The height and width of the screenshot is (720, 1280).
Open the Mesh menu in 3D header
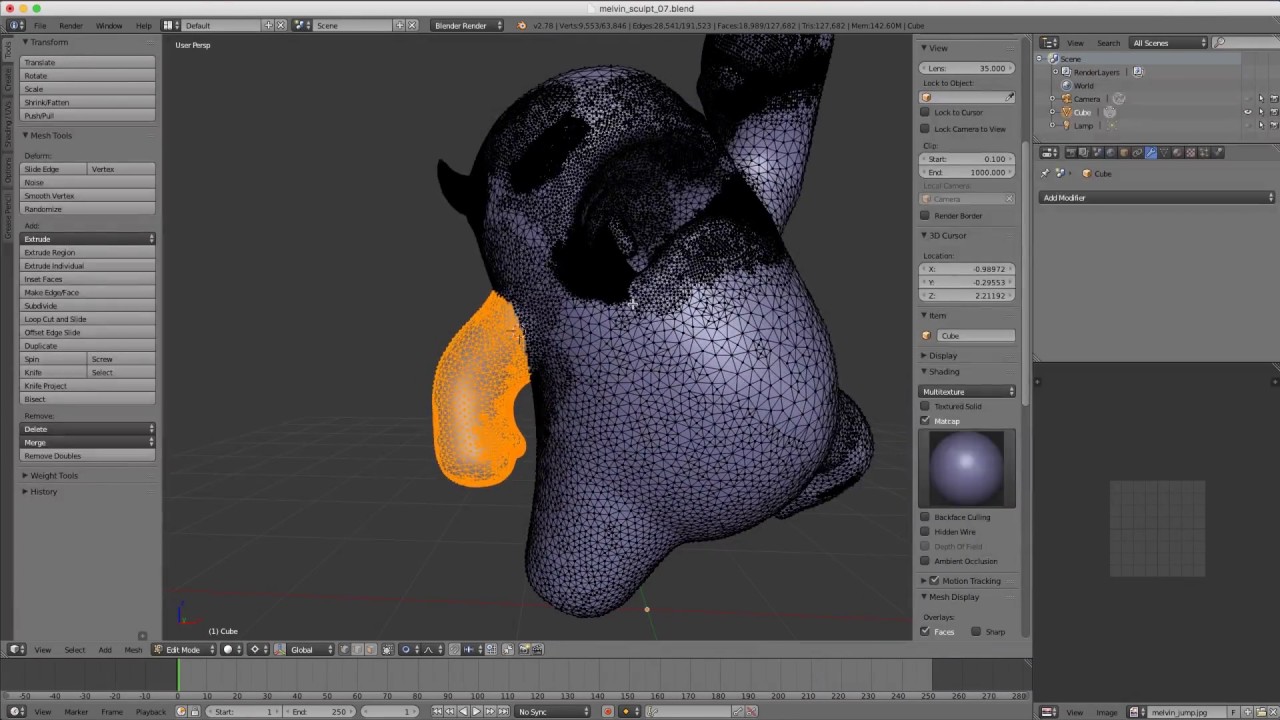[133, 650]
